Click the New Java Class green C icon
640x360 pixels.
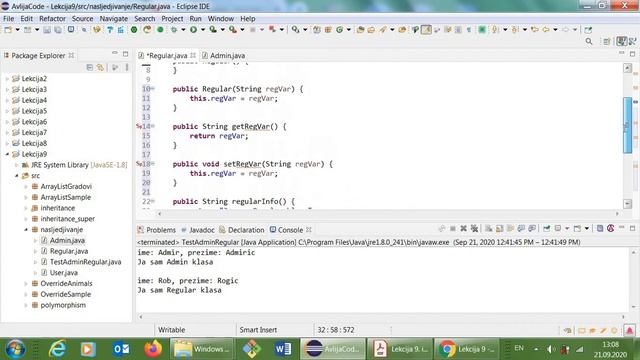click(339, 30)
